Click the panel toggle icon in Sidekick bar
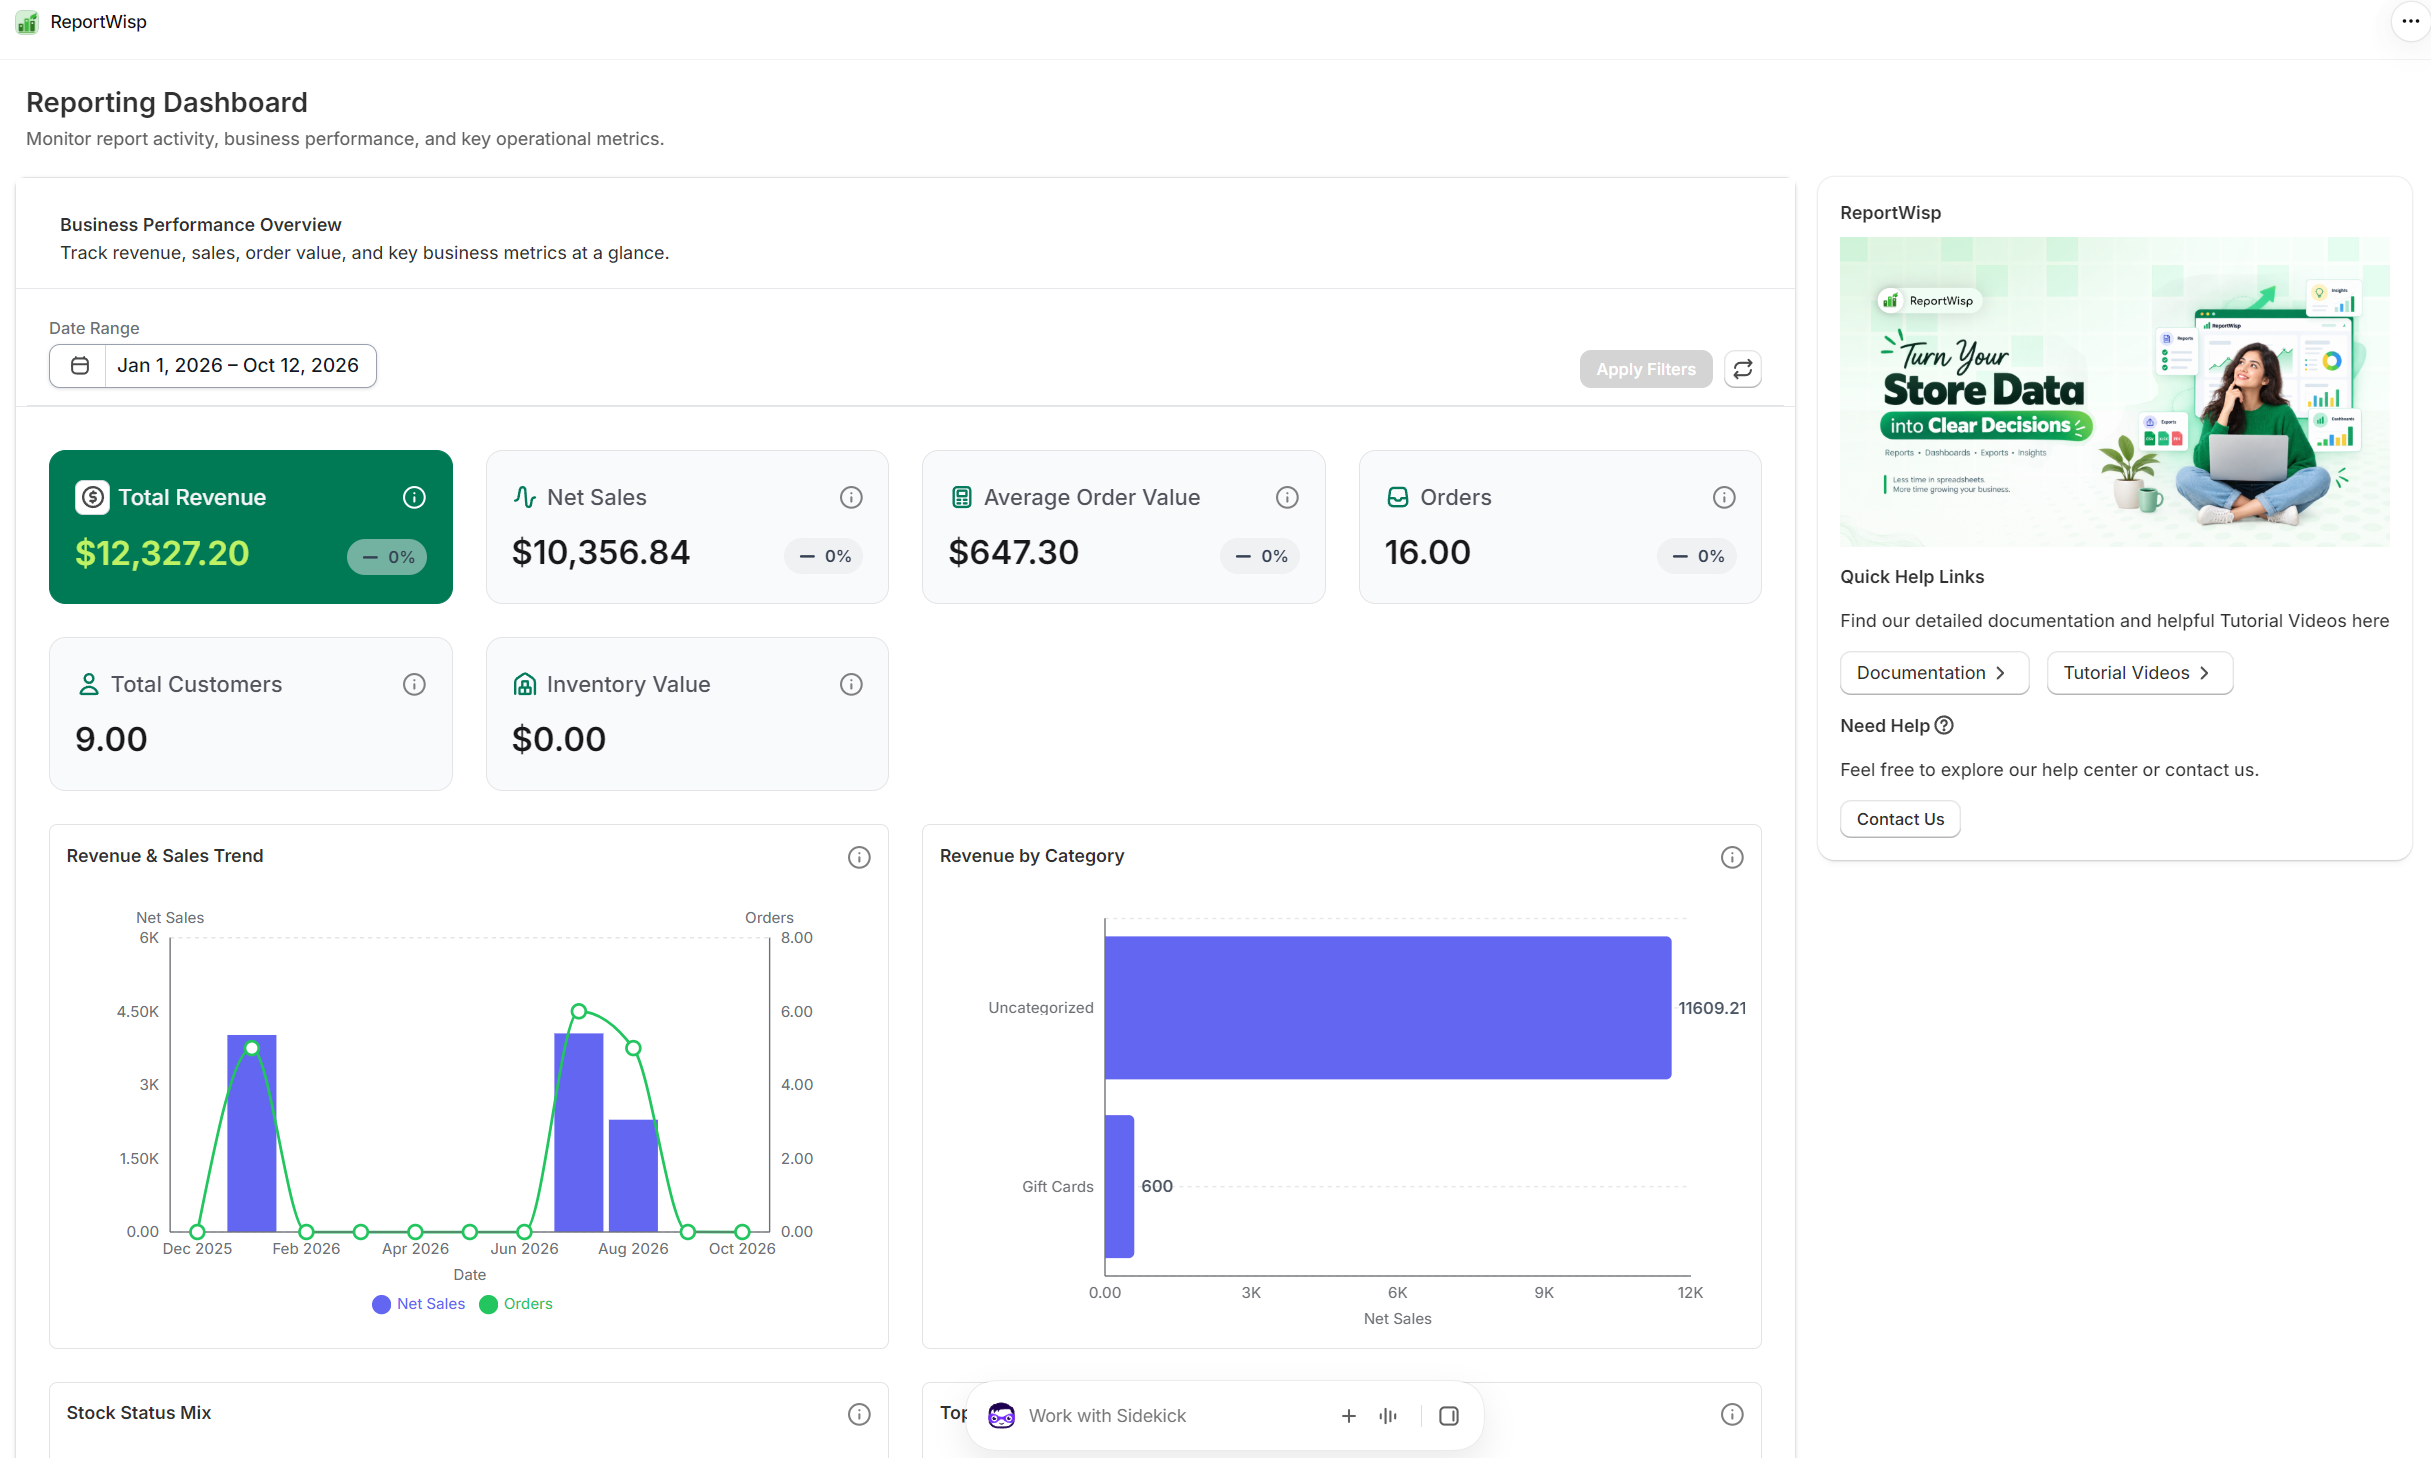The height and width of the screenshot is (1458, 2431). point(1449,1416)
